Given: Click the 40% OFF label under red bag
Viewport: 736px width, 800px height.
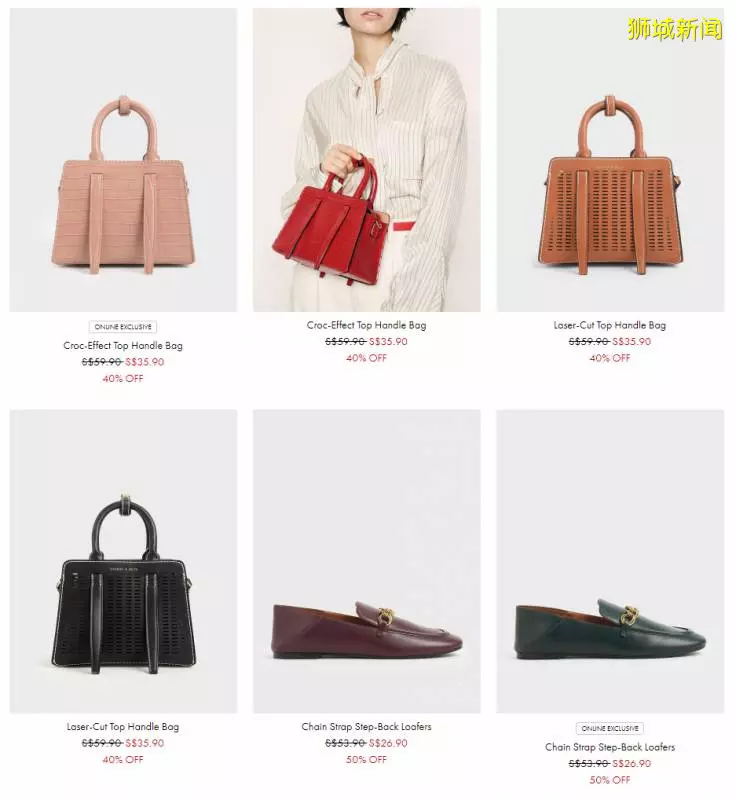Looking at the screenshot, I should tap(367, 358).
